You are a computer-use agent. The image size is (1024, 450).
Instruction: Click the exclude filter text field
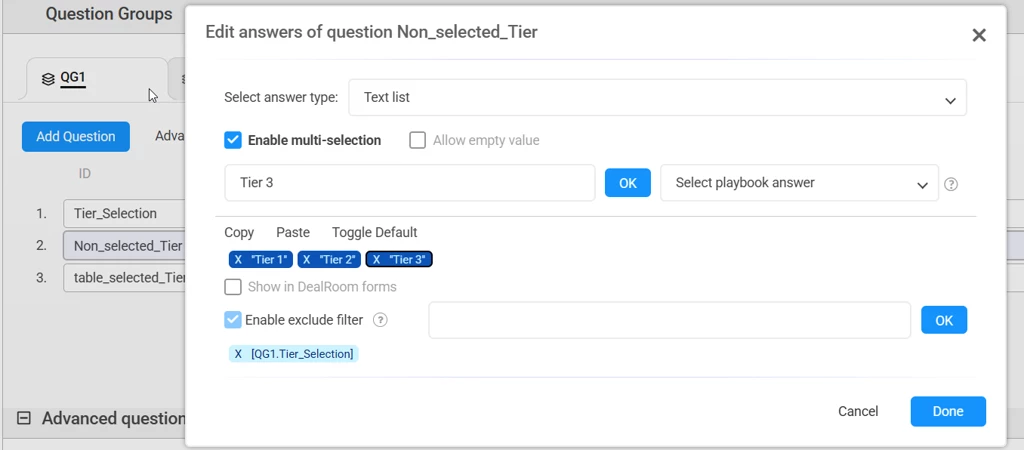pyautogui.click(x=669, y=320)
